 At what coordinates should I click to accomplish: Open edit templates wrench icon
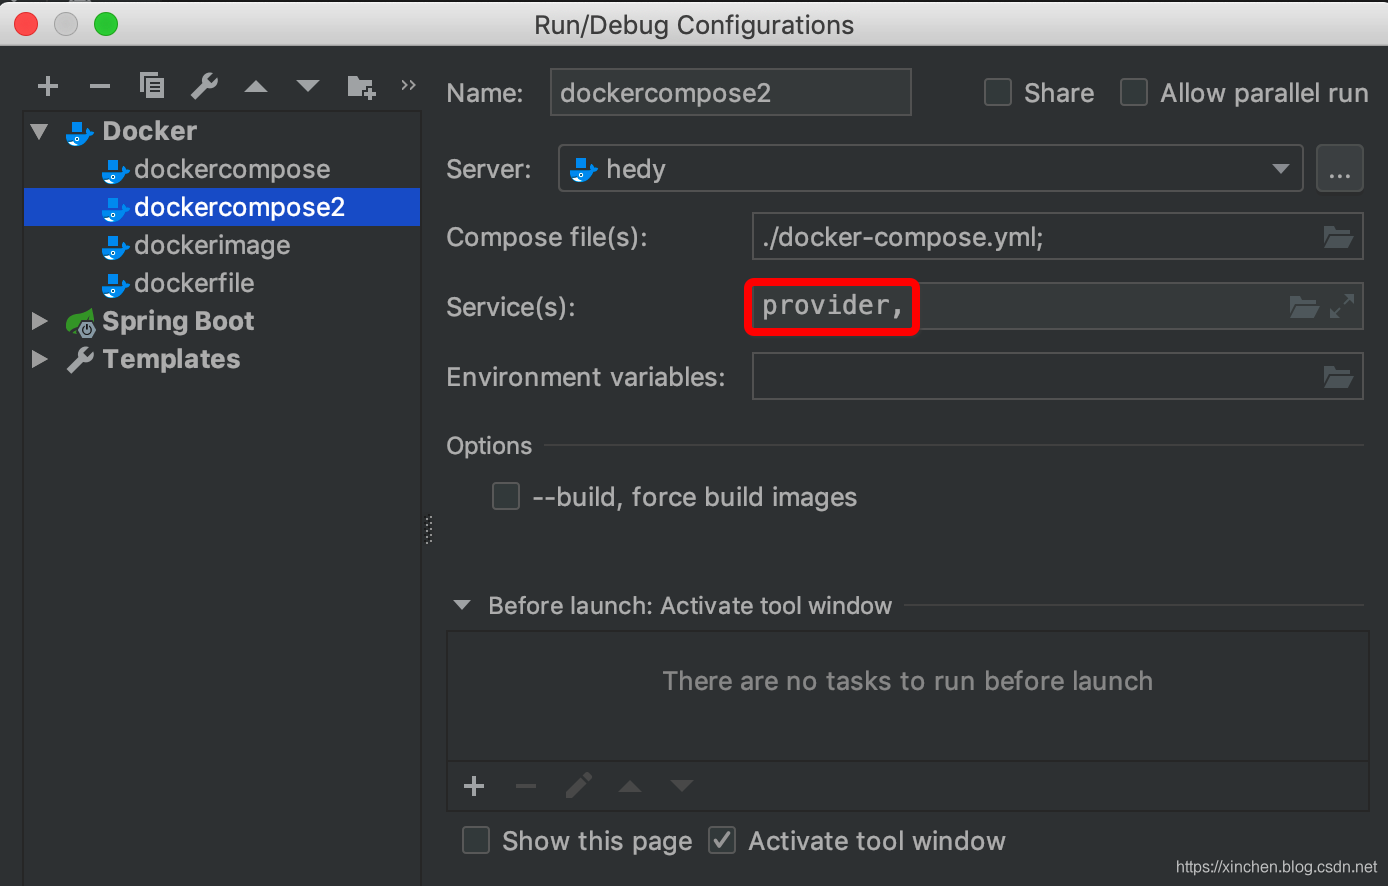(204, 86)
